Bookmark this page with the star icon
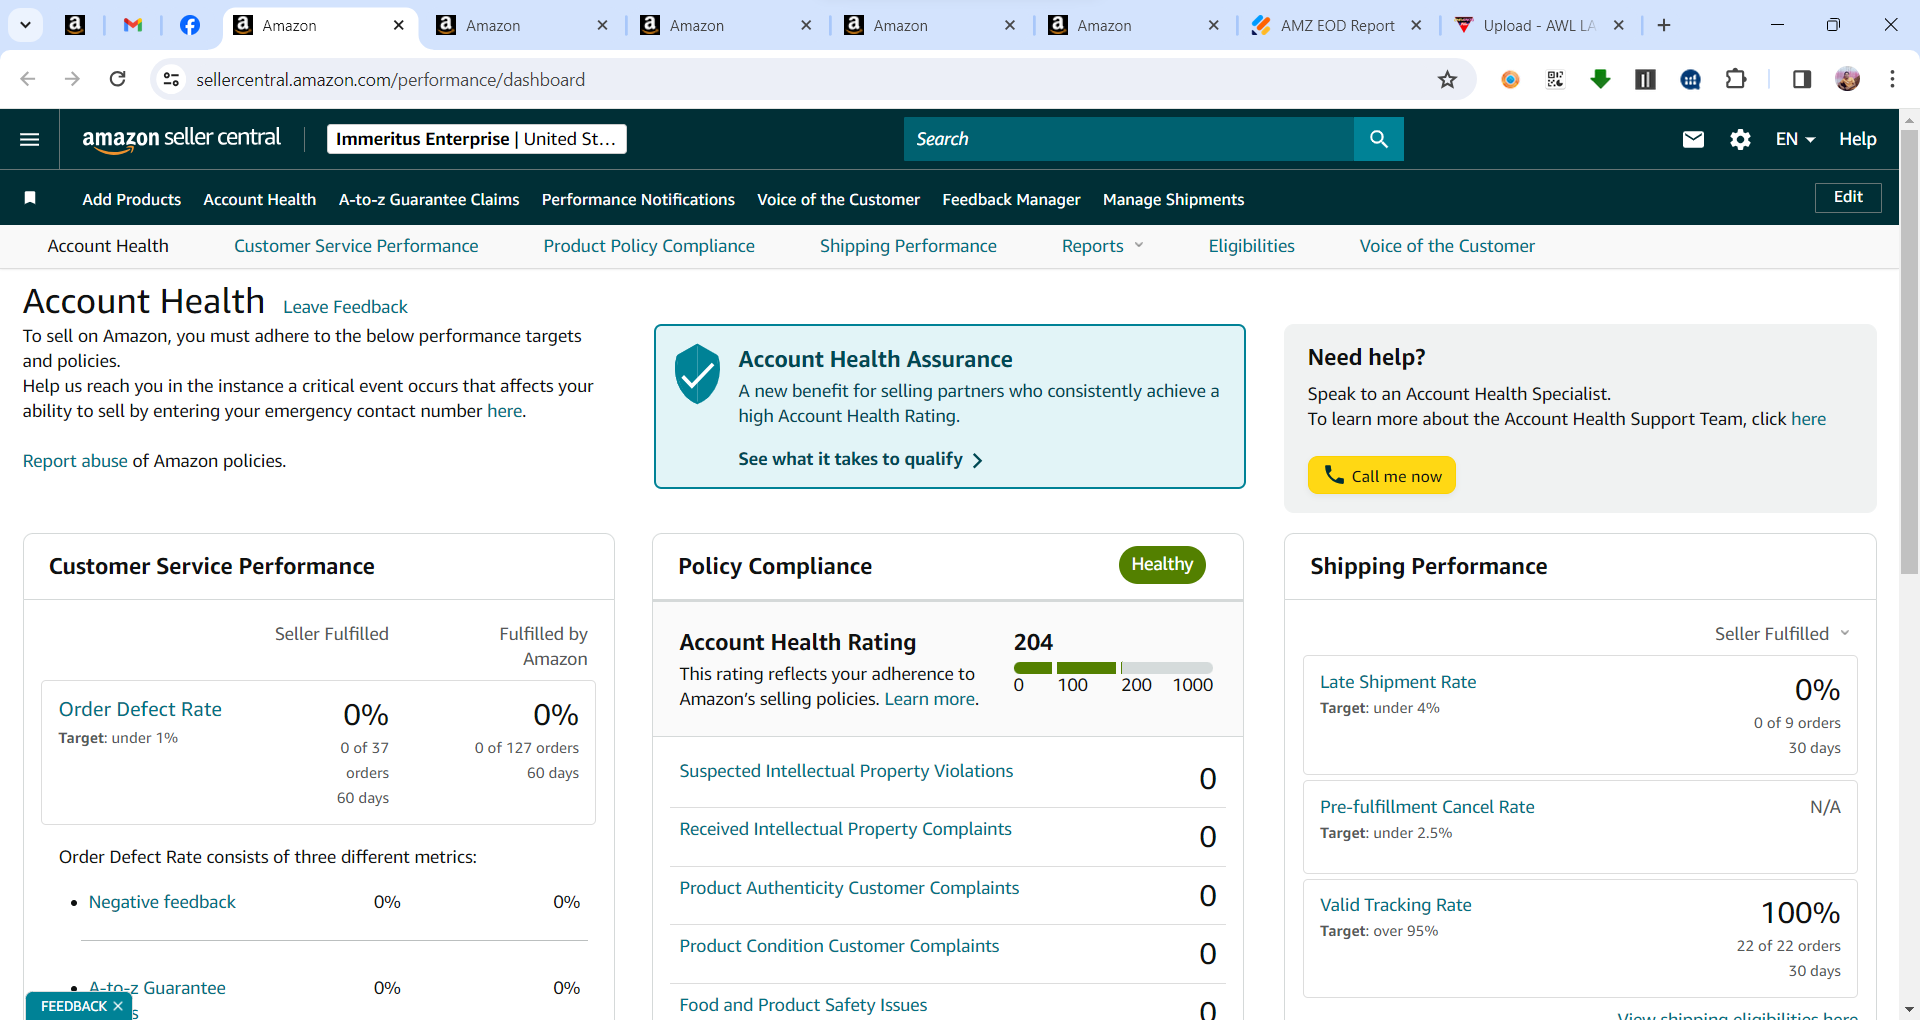 (x=1447, y=80)
